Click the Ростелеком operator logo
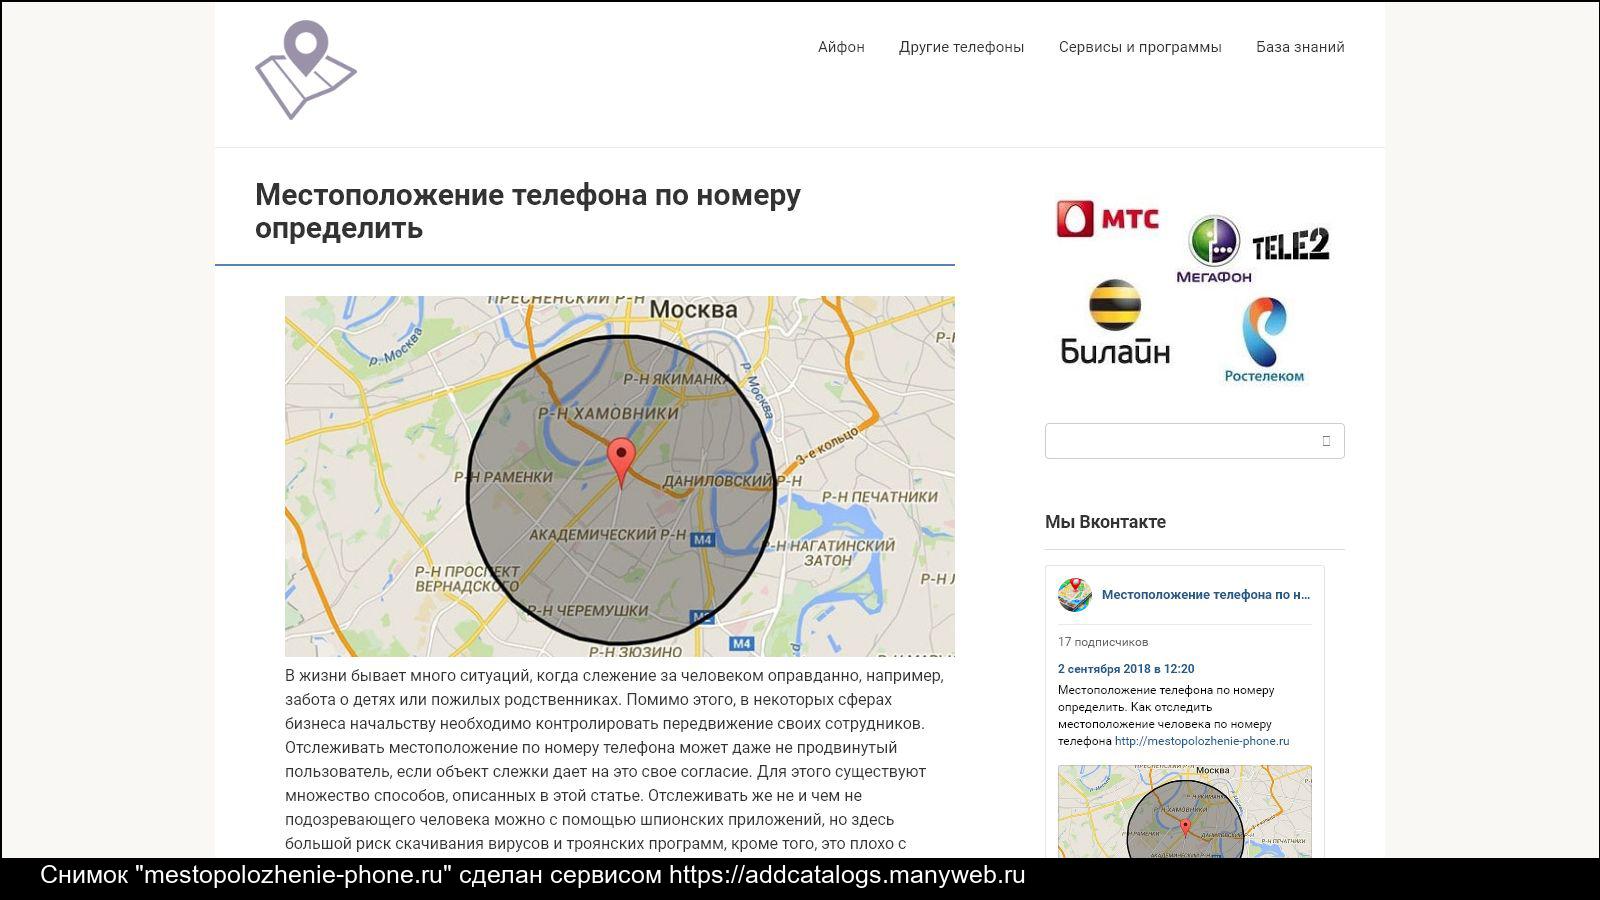The image size is (1600, 900). [1264, 340]
